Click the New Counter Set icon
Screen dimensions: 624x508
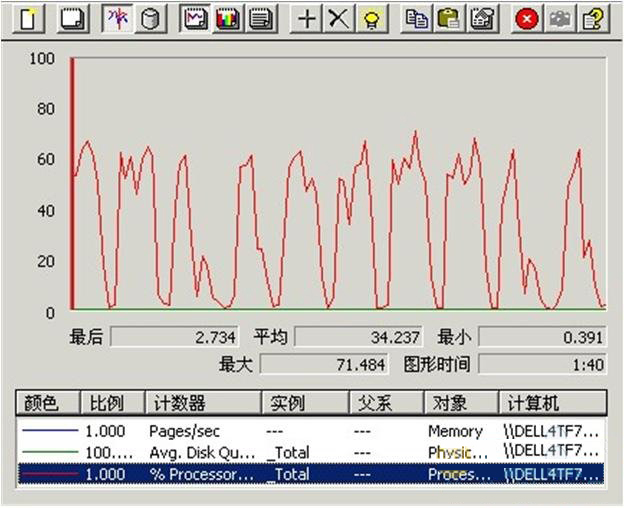click(28, 19)
